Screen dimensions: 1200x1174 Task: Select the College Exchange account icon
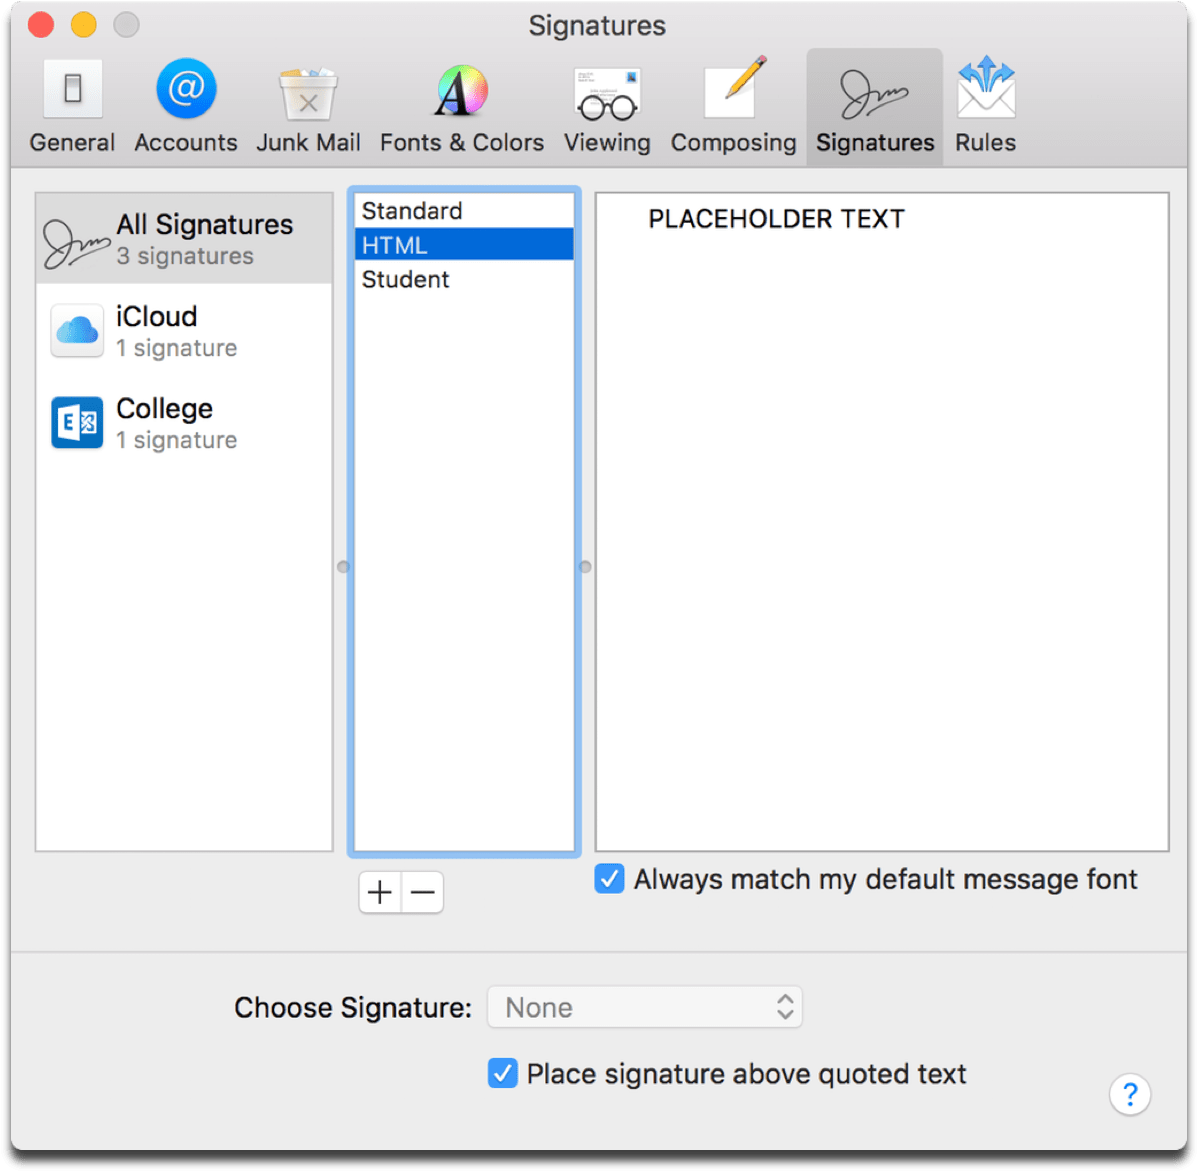[76, 422]
